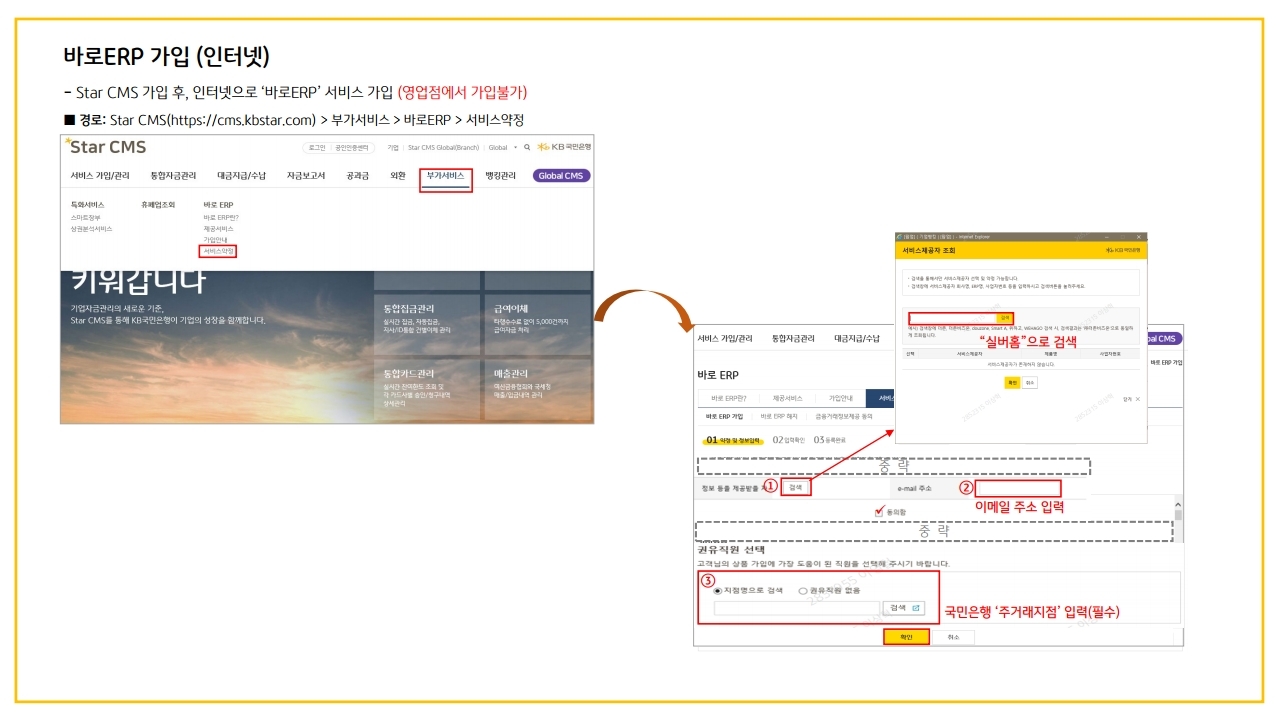Open 통합자금관리 menu in the left screenshot
The width and height of the screenshot is (1280, 720).
[x=173, y=176]
